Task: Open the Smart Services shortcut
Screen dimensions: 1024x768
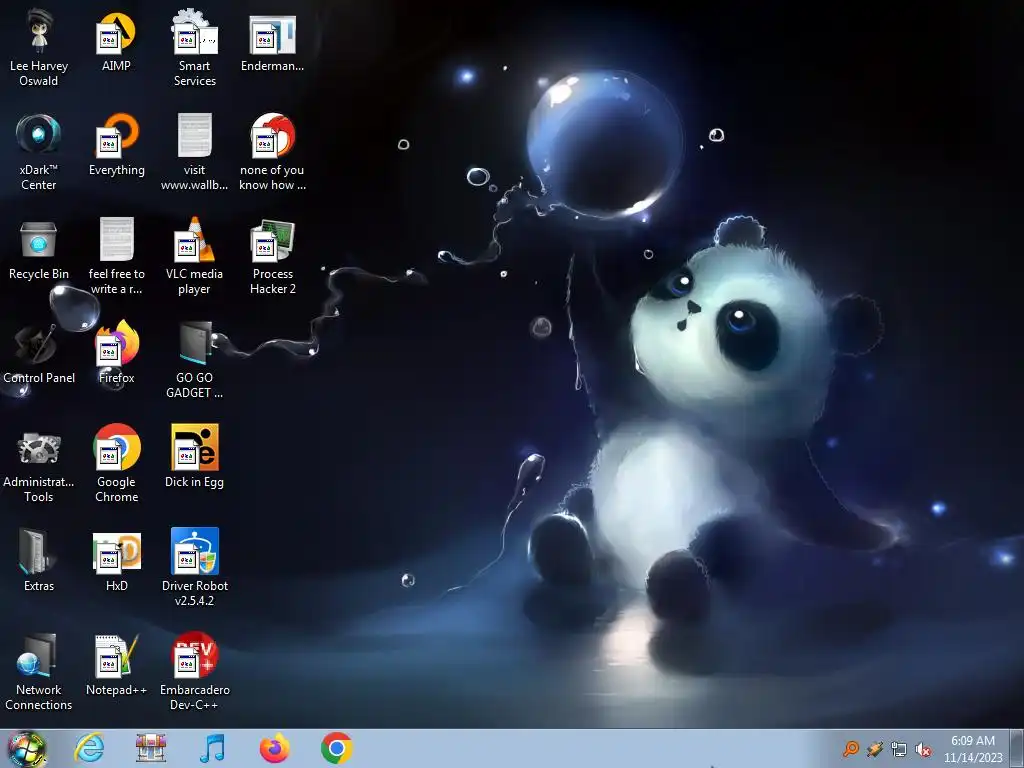Action: tap(195, 47)
